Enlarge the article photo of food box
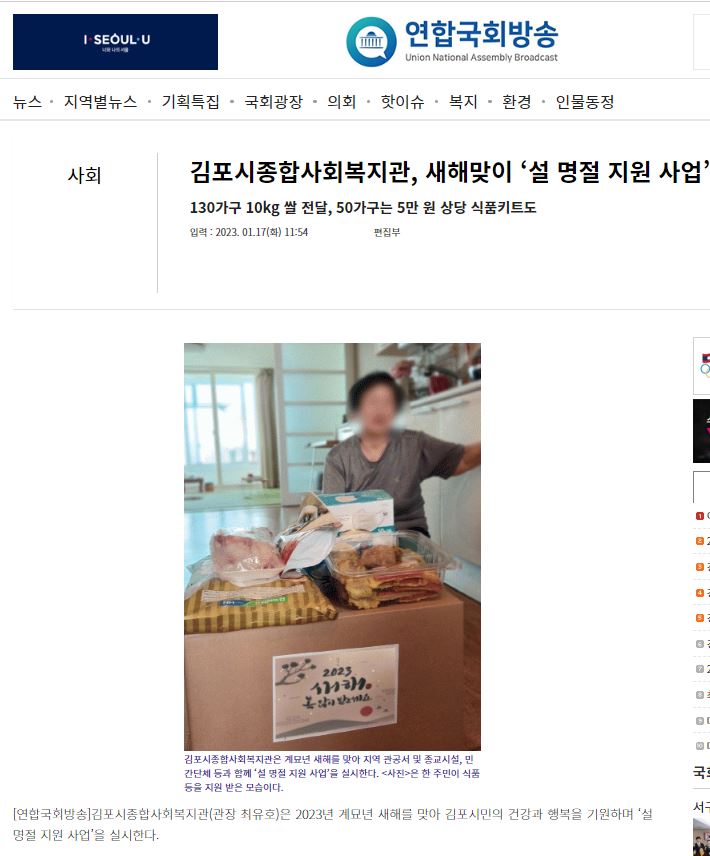The image size is (710, 856). pyautogui.click(x=332, y=546)
